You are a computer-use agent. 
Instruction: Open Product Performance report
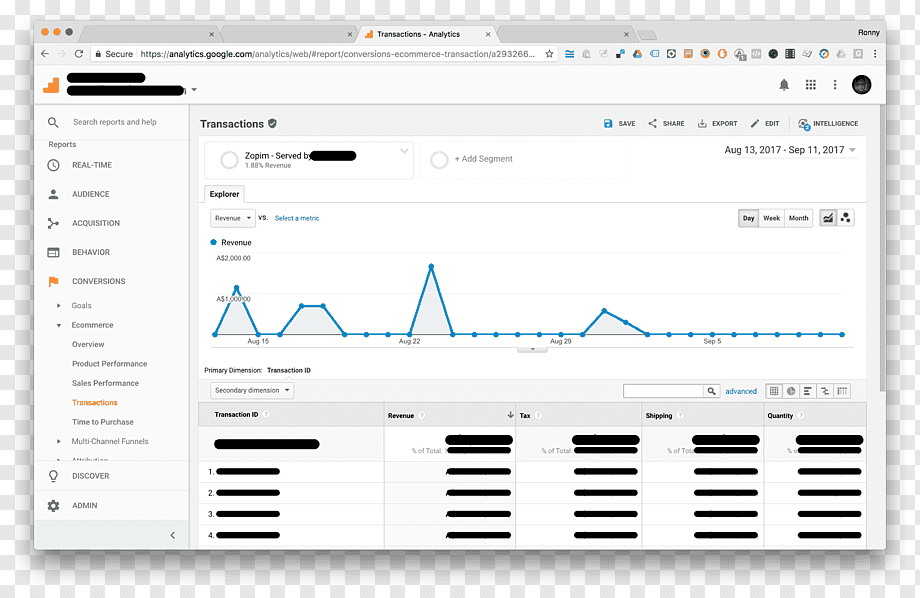109,364
